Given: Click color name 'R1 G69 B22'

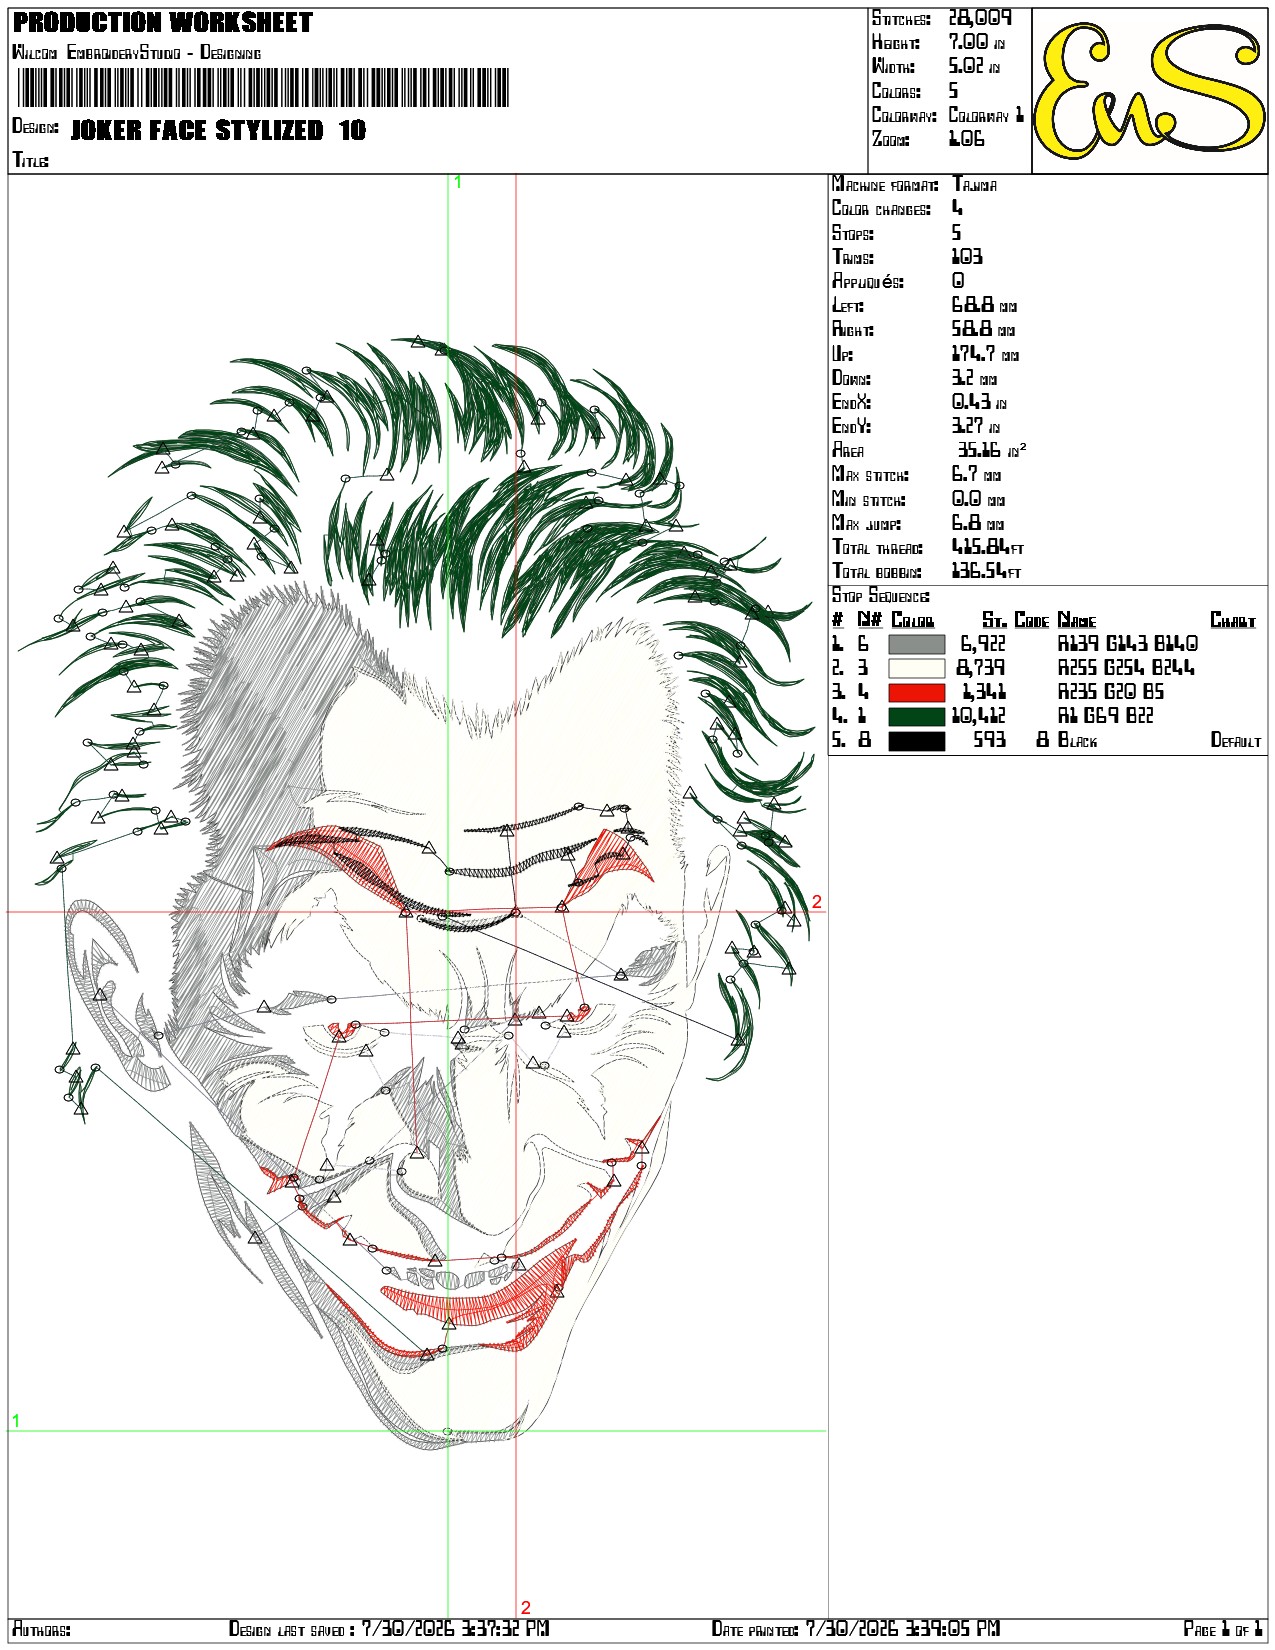Looking at the screenshot, I should [x=1106, y=717].
